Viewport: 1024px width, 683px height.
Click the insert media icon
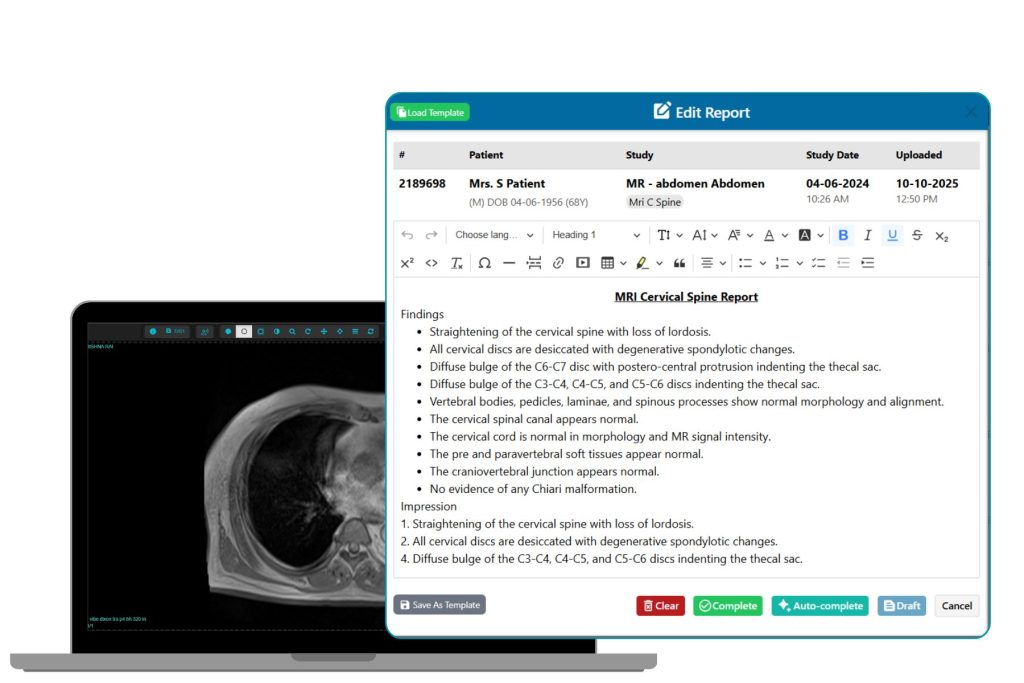(x=583, y=263)
